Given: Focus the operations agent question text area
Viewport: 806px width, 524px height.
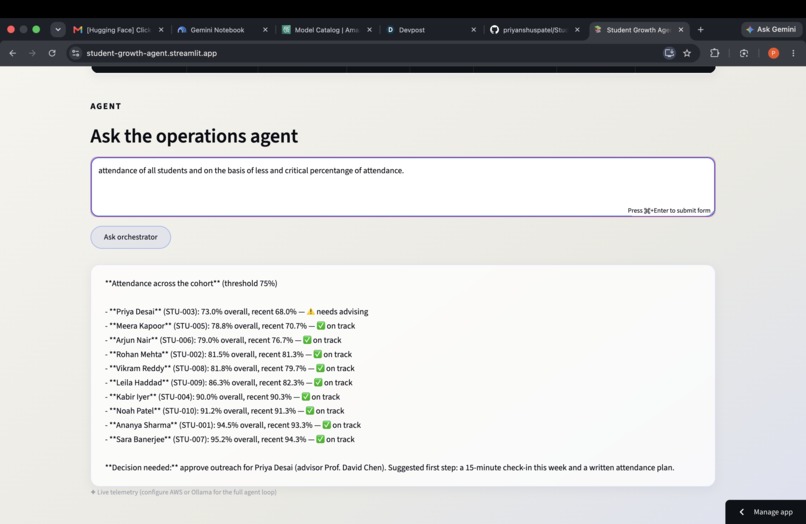Looking at the screenshot, I should click(402, 187).
